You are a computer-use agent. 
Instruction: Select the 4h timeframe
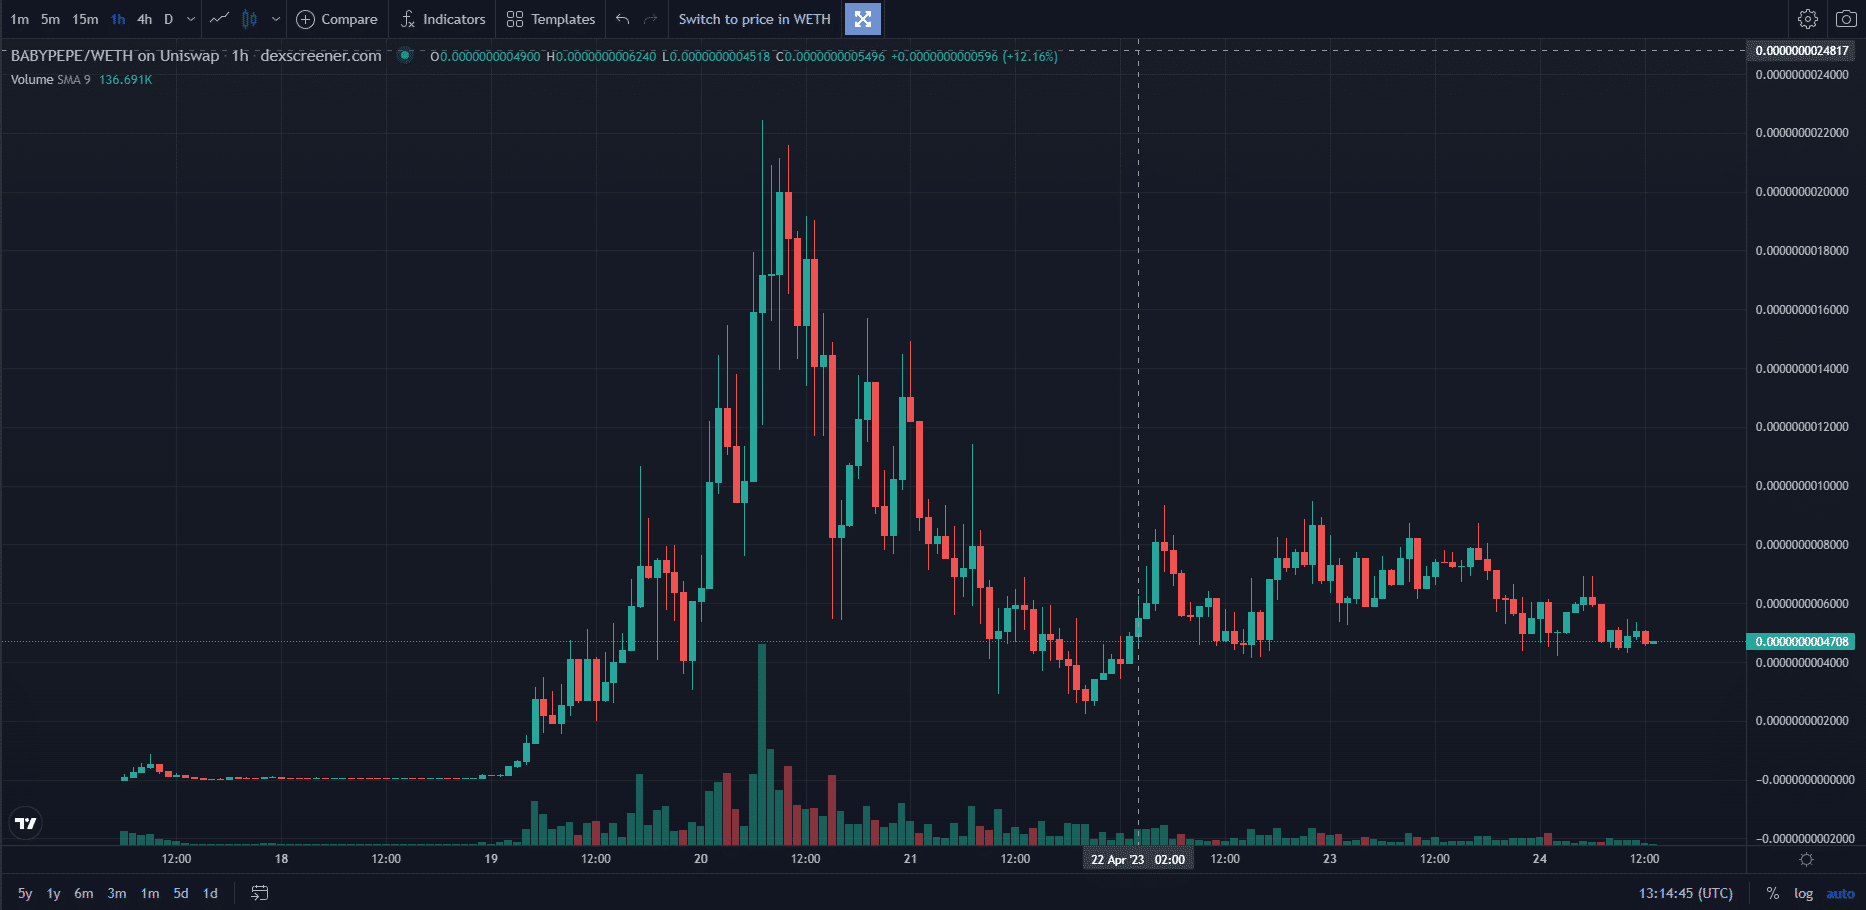click(x=145, y=19)
